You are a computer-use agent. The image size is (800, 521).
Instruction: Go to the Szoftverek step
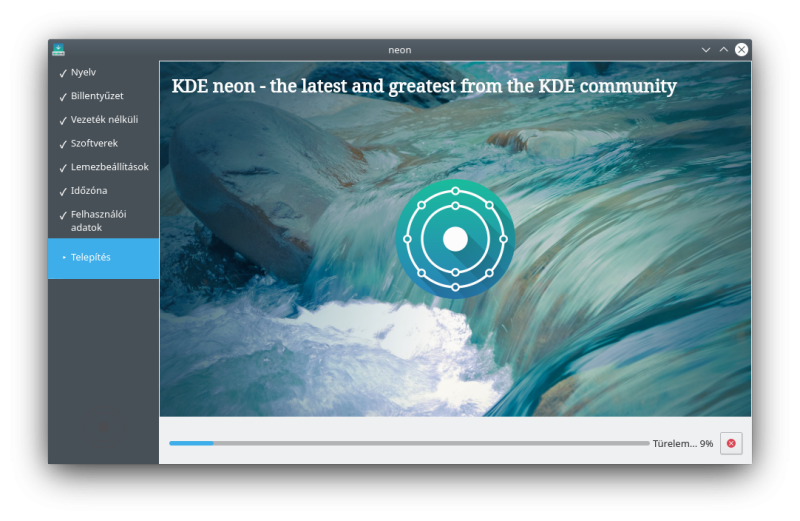click(x=94, y=143)
